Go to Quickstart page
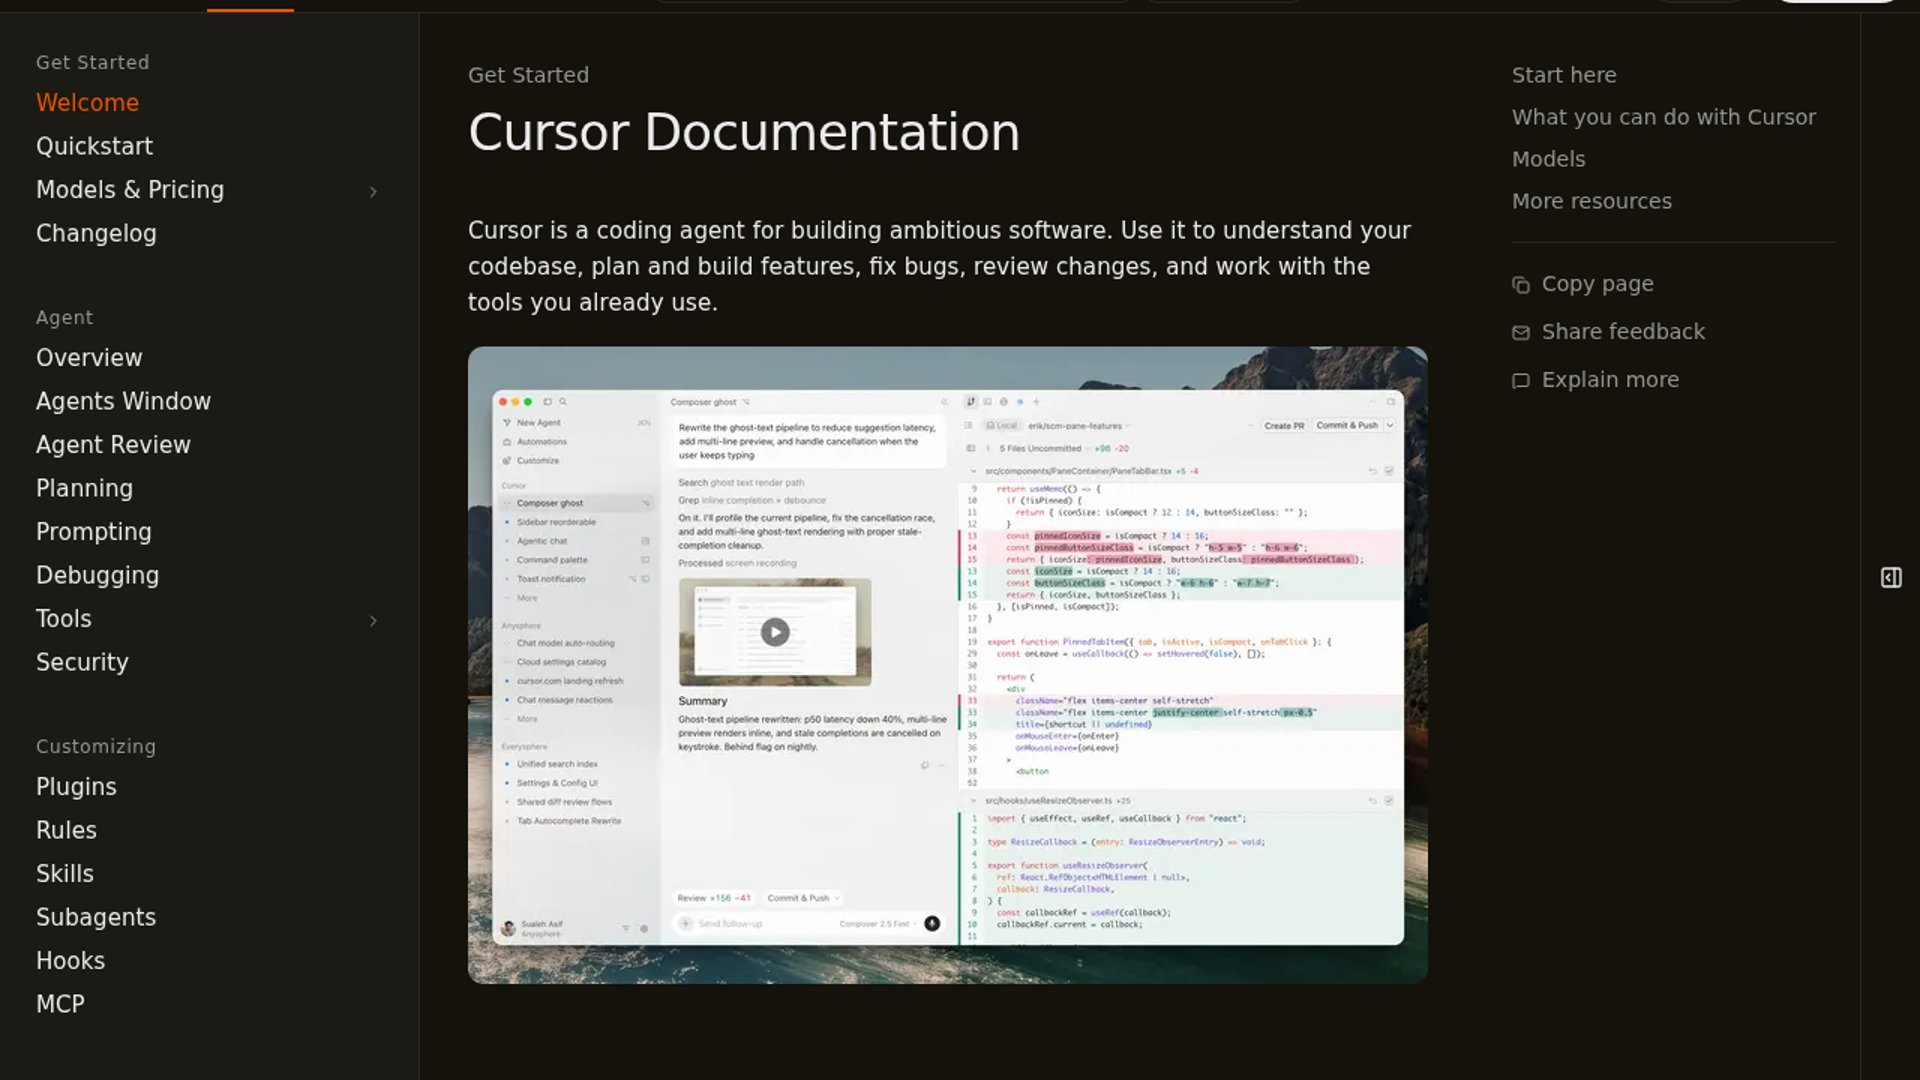This screenshot has height=1080, width=1920. (94, 146)
